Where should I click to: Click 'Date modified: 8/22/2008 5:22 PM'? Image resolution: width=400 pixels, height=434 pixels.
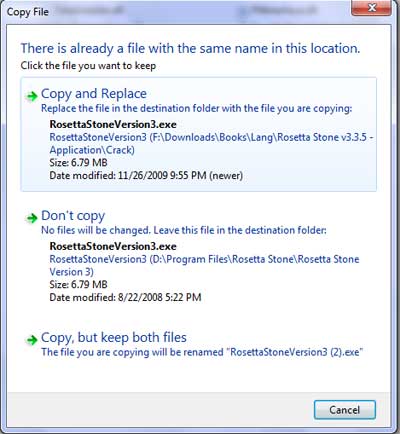pos(125,297)
